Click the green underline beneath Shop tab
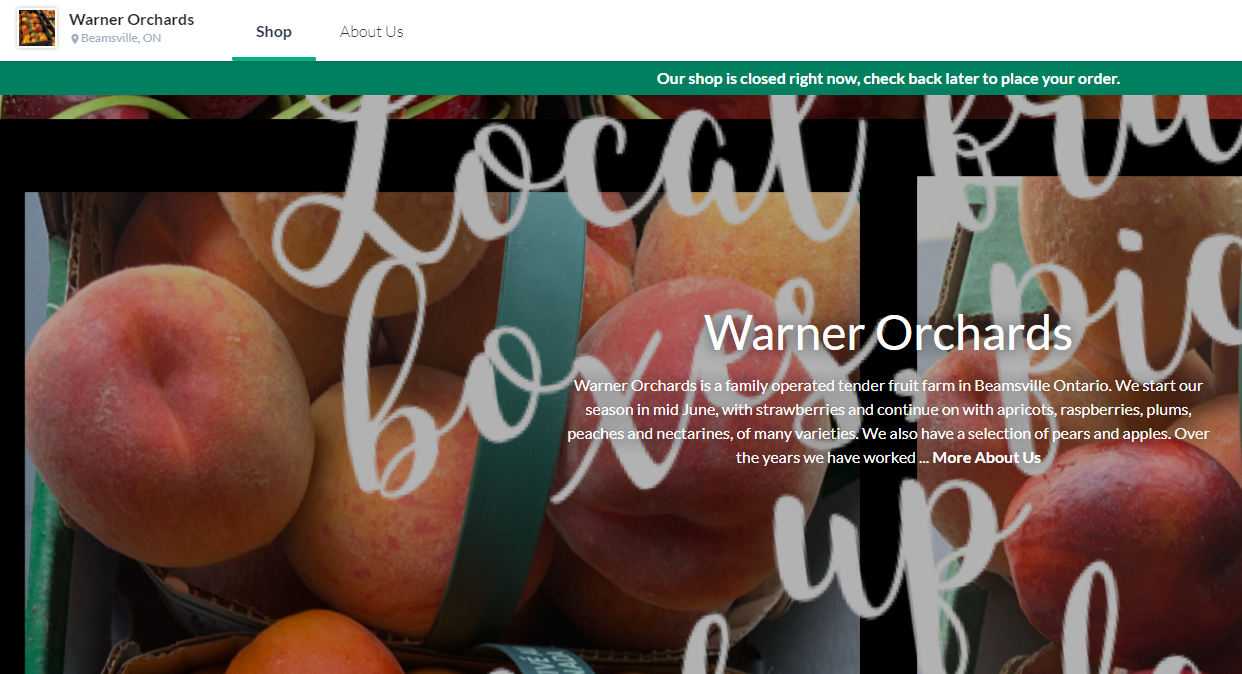1242x674 pixels. pyautogui.click(x=274, y=59)
